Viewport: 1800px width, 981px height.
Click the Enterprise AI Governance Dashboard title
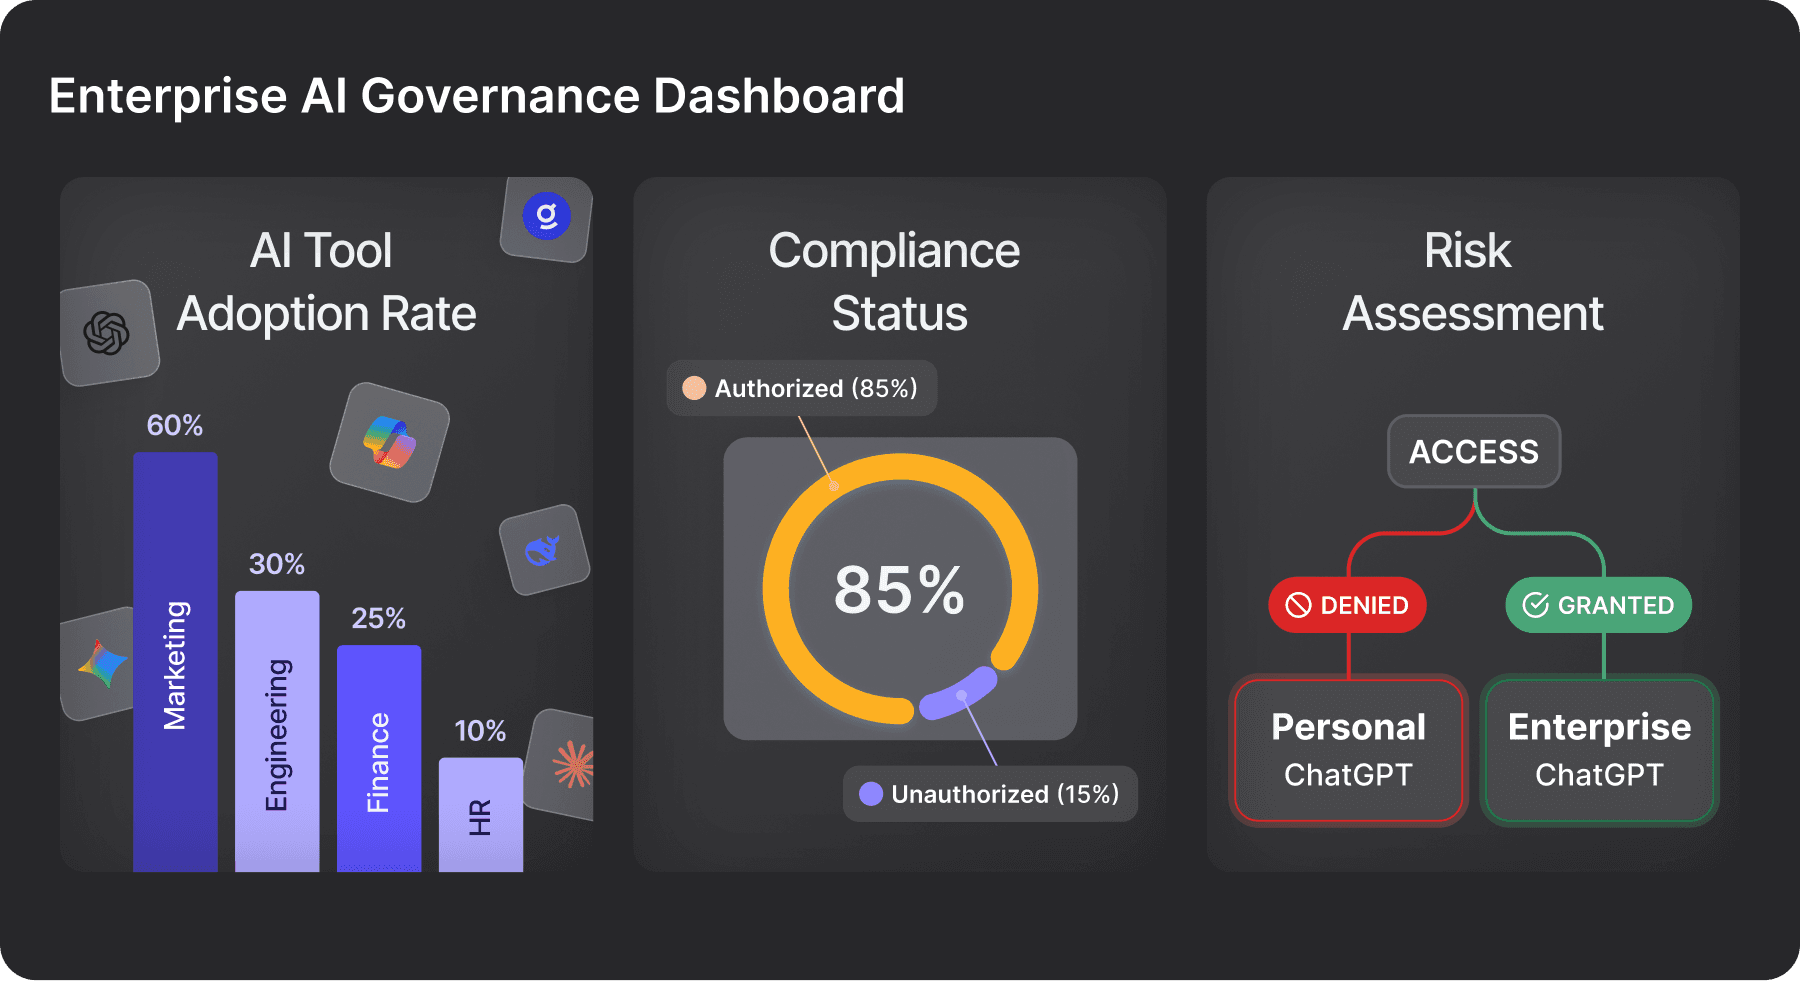(x=477, y=96)
